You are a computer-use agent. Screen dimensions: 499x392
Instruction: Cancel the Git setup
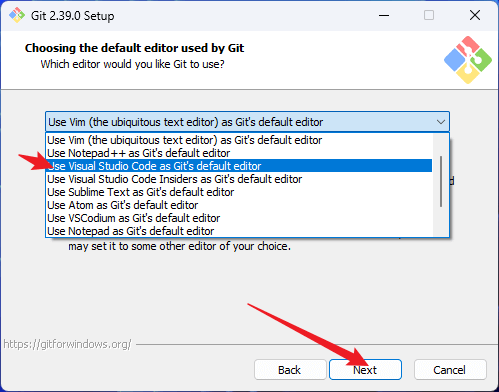tap(450, 370)
